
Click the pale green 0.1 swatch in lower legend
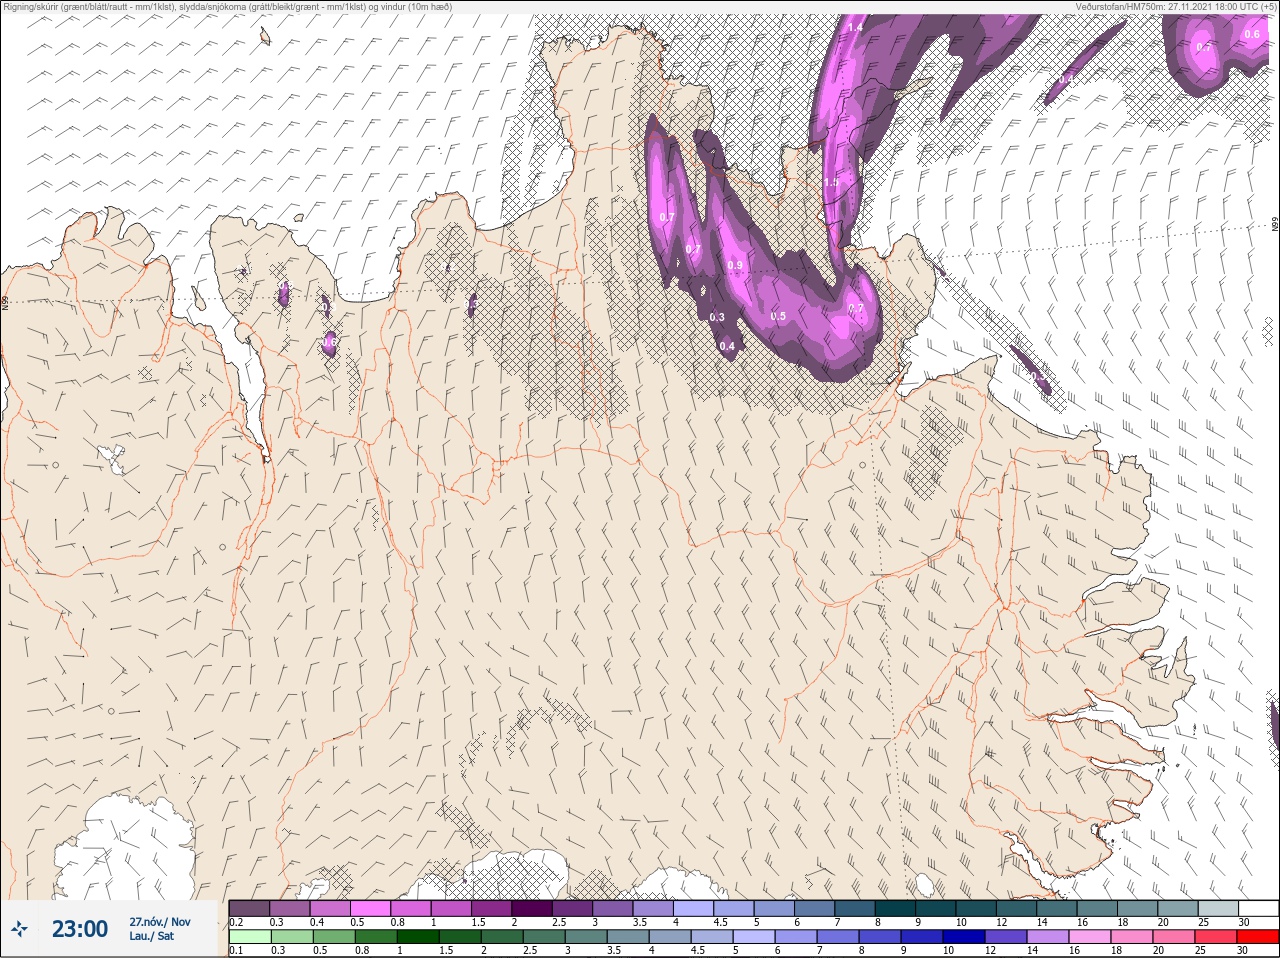coord(249,937)
